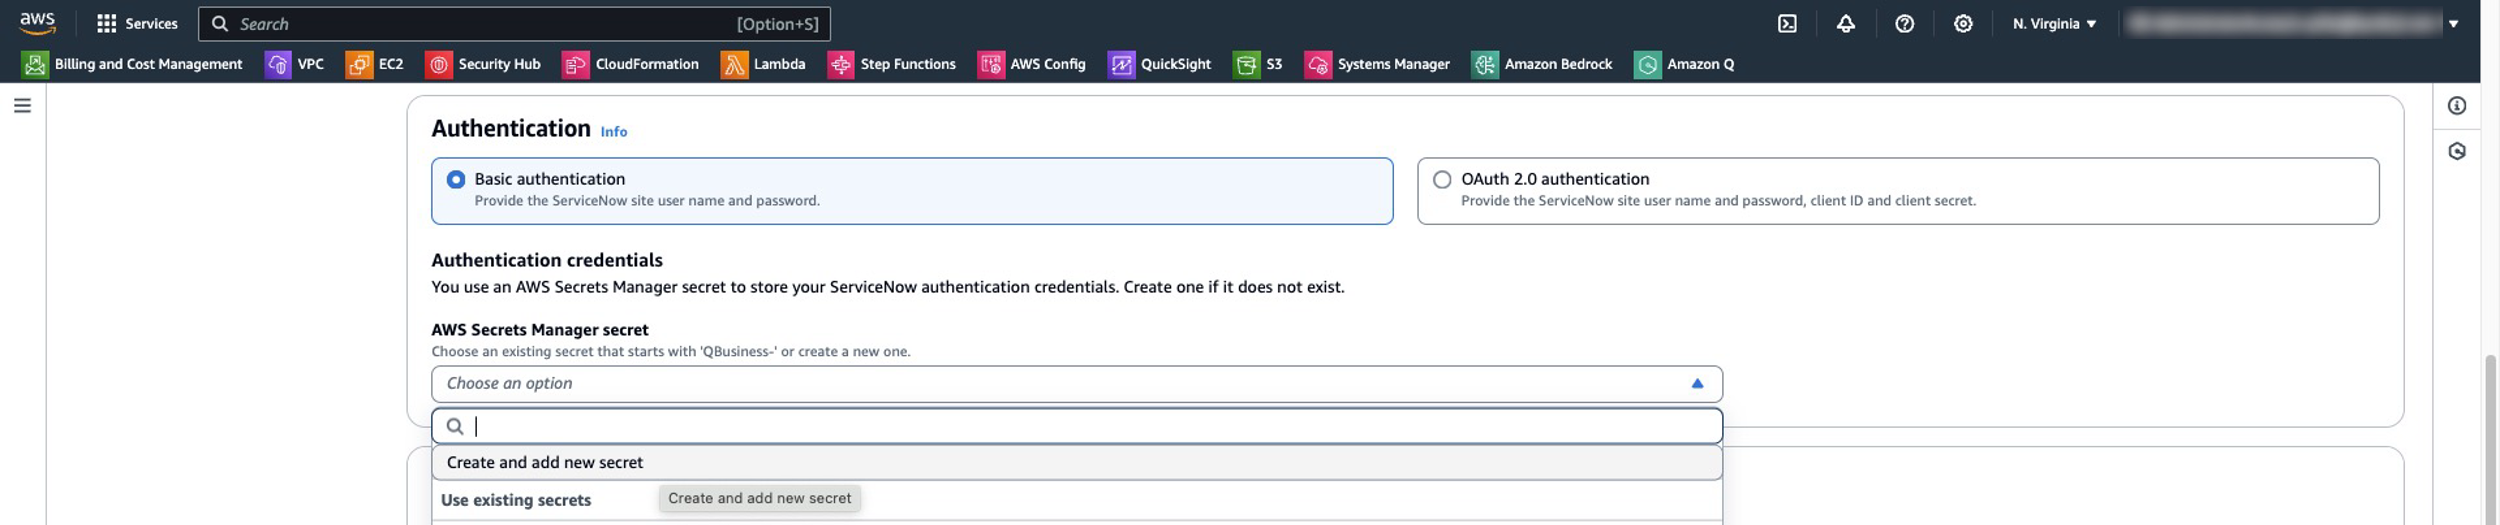Focus the top AWS Search box
The width and height of the screenshot is (2500, 525).
(x=514, y=24)
